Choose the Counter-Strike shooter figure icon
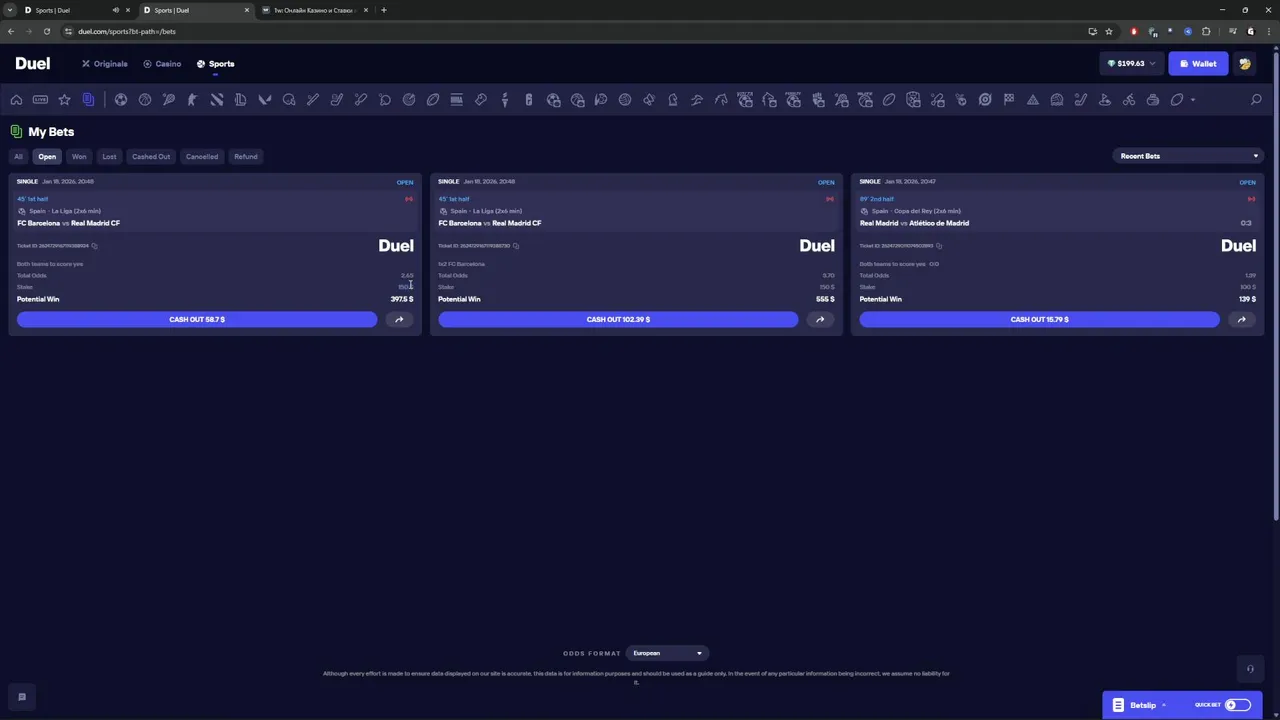Viewport: 1280px width, 720px height. click(192, 100)
